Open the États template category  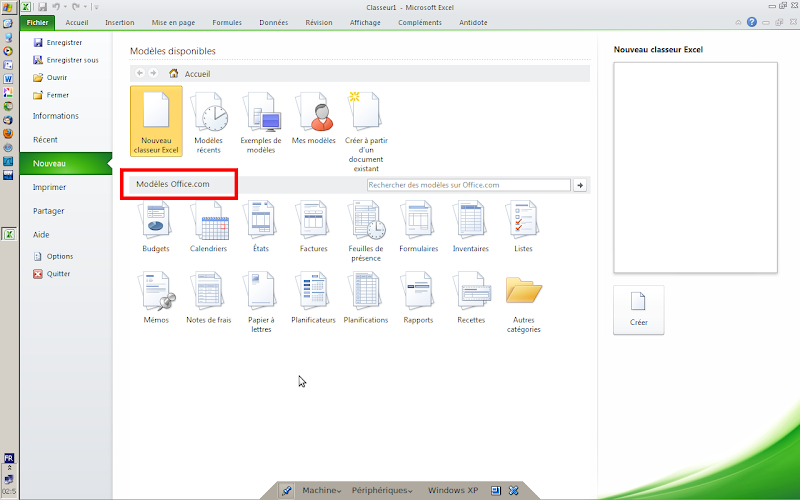click(x=261, y=227)
